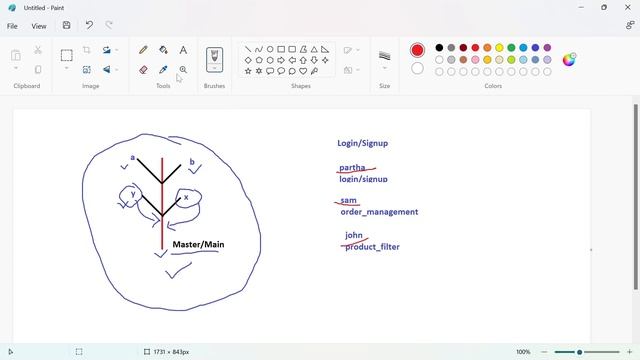Click the zoom slider handle
This screenshot has height=360, width=640.
tap(579, 352)
